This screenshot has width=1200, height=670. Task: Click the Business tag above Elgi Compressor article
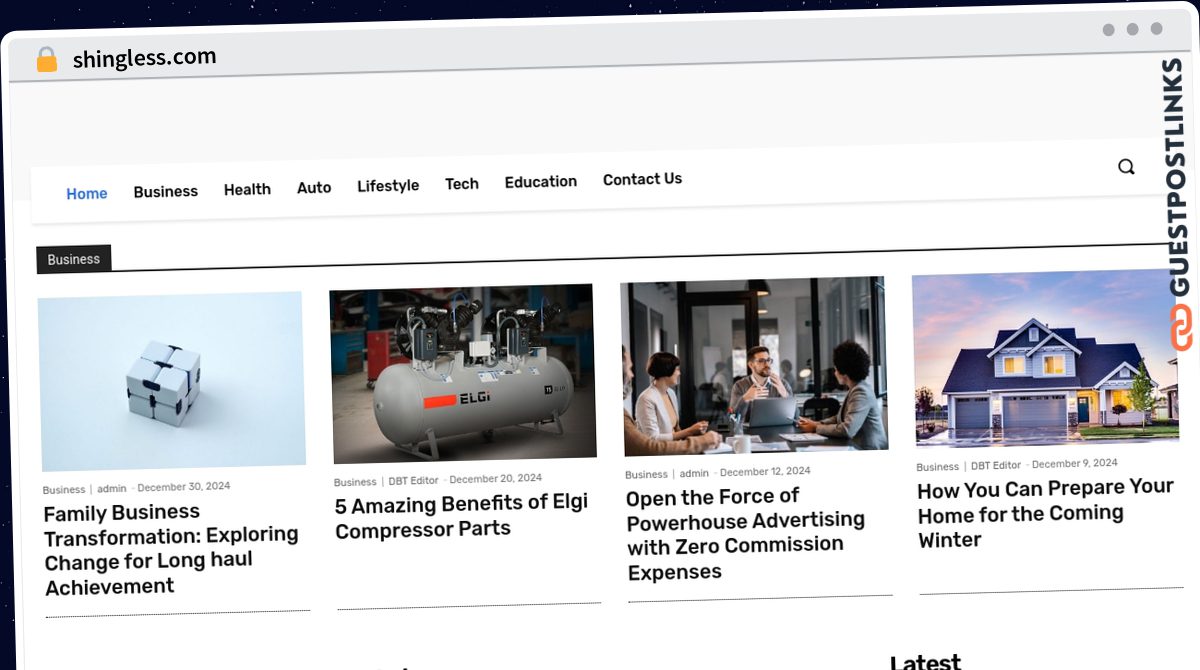(355, 482)
